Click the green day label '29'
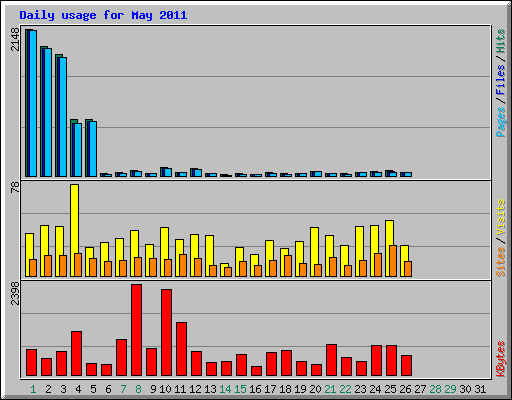 click(x=450, y=389)
